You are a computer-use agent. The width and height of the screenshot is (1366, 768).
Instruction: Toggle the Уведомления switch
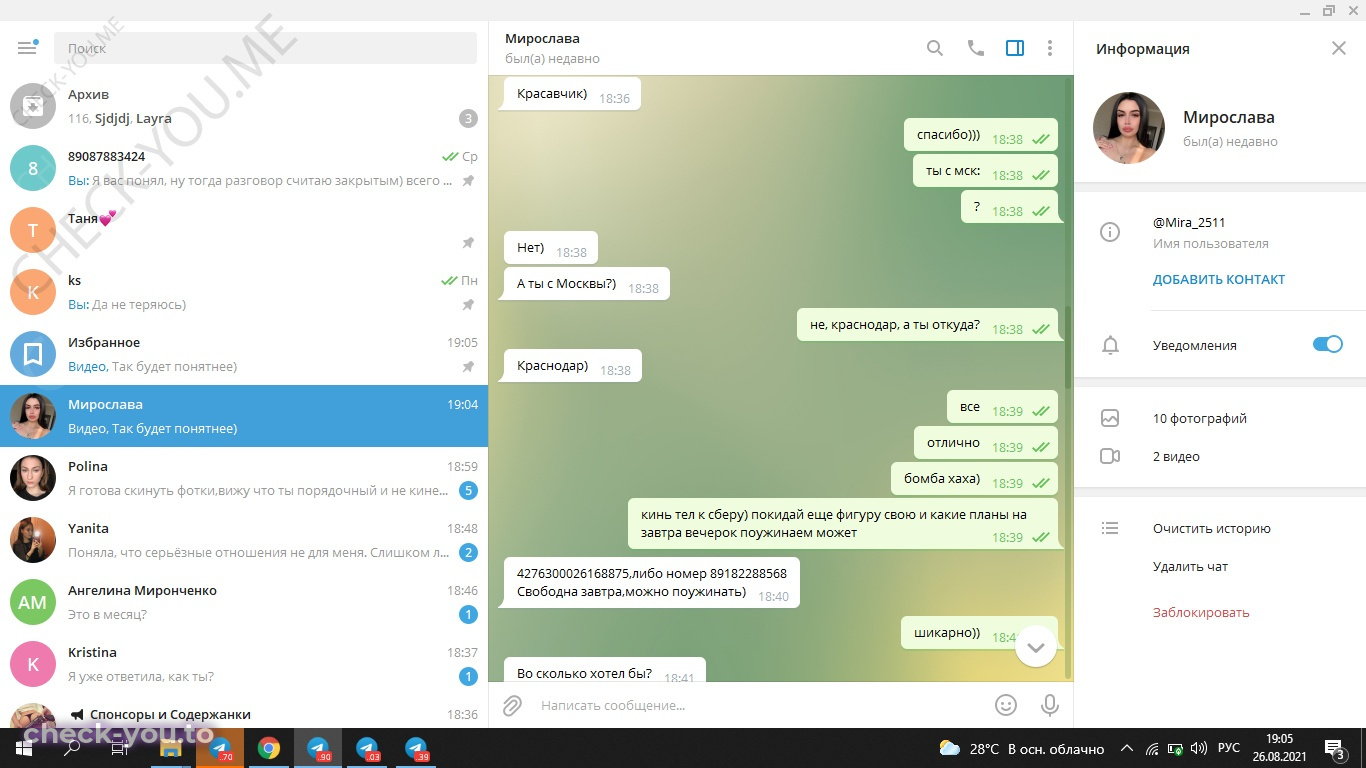click(x=1328, y=344)
